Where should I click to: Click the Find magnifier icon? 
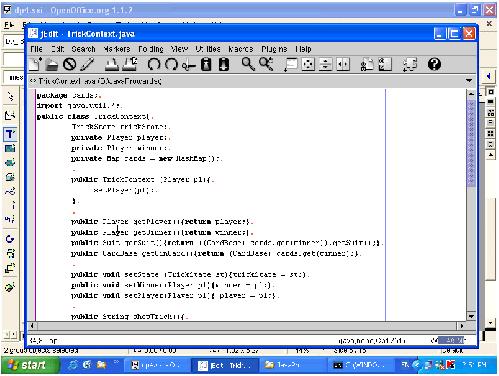pos(248,64)
